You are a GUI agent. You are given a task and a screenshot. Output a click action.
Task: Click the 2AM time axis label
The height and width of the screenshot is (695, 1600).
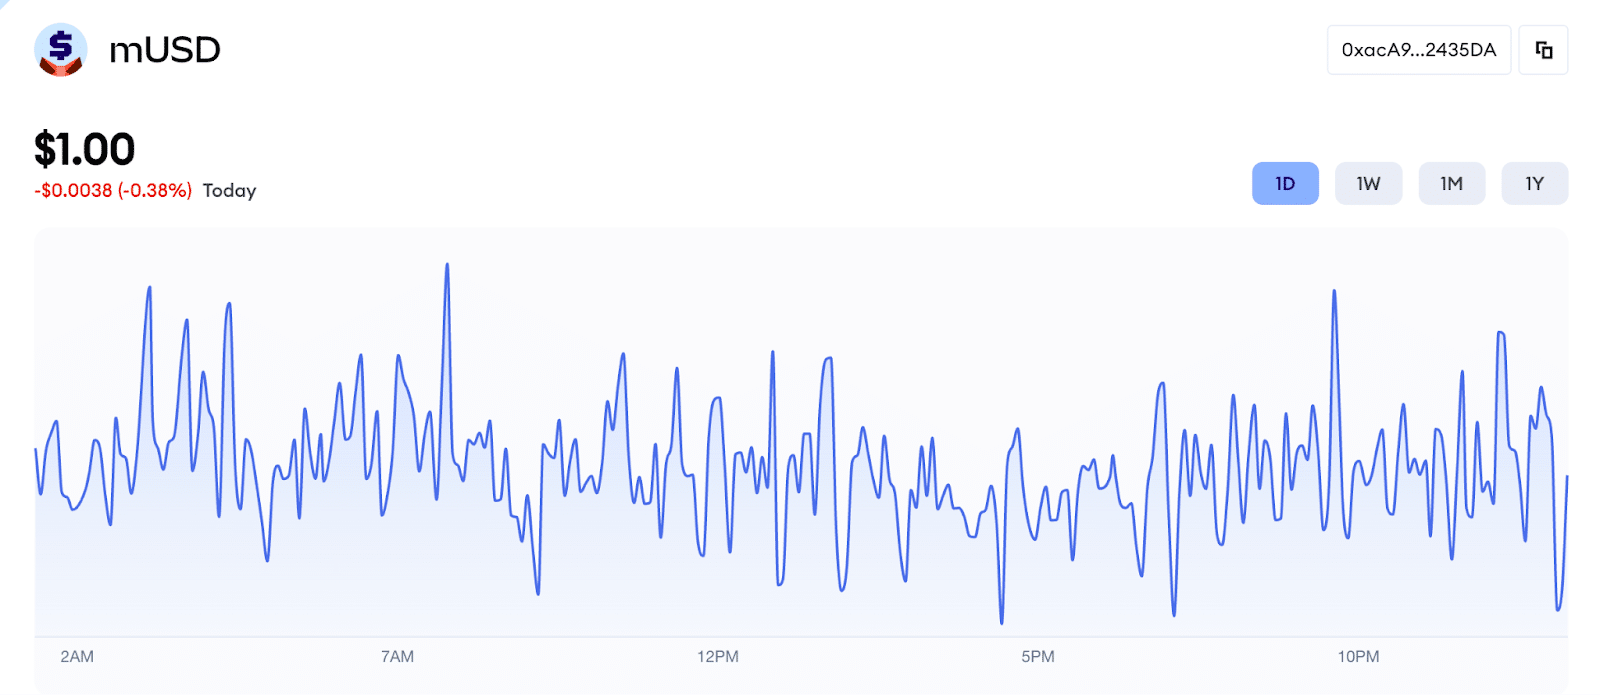[77, 657]
